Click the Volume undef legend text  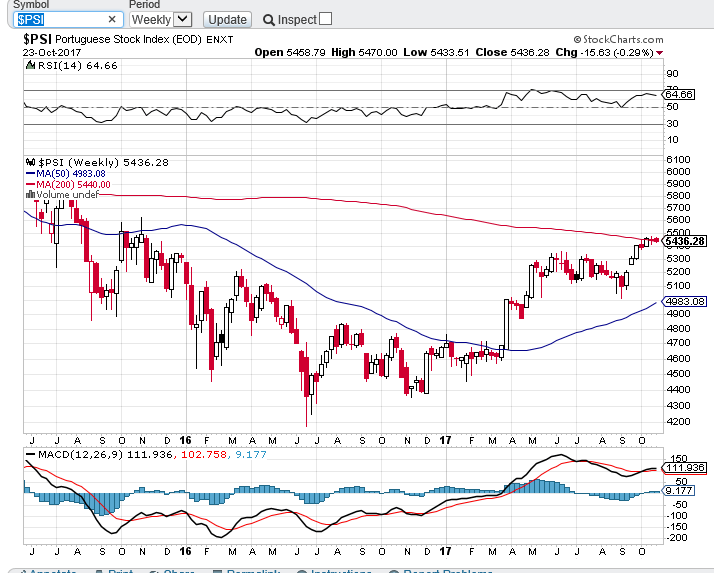pyautogui.click(x=67, y=194)
